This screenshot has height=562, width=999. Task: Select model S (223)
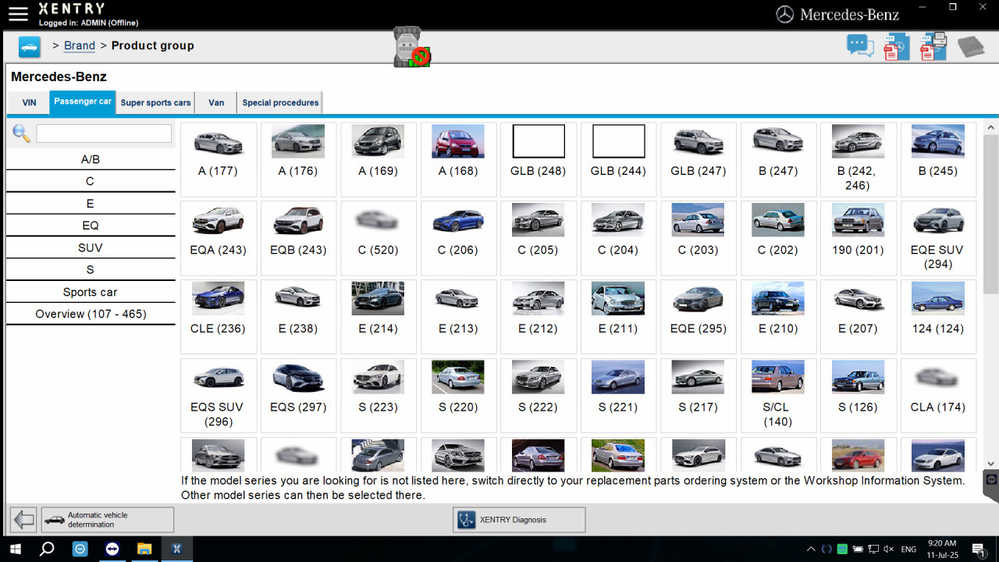point(378,395)
